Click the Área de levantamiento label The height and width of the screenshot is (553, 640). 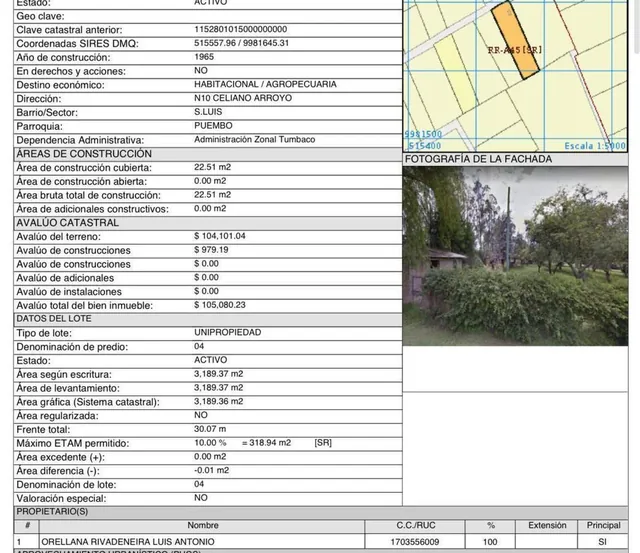coord(68,389)
